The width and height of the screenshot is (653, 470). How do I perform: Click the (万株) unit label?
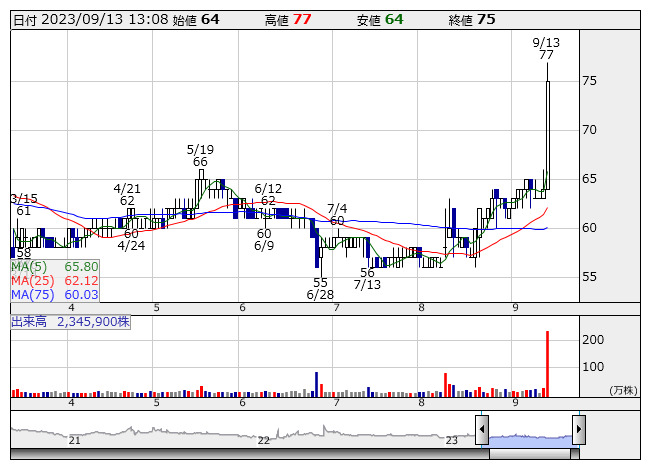(x=623, y=390)
